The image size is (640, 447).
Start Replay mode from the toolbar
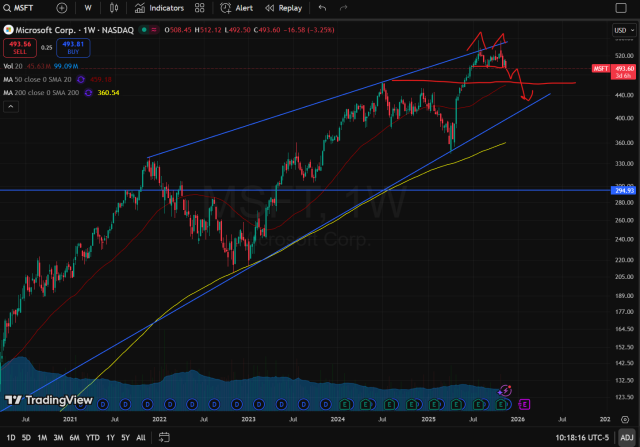click(x=284, y=8)
